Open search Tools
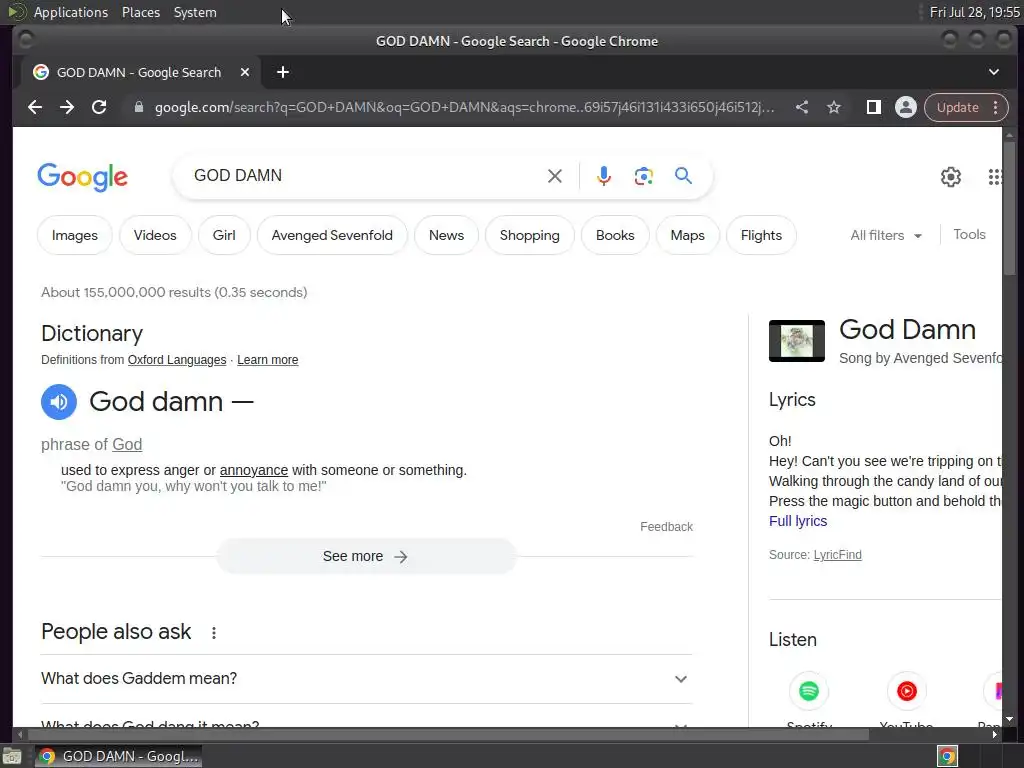This screenshot has height=768, width=1024. [x=969, y=234]
